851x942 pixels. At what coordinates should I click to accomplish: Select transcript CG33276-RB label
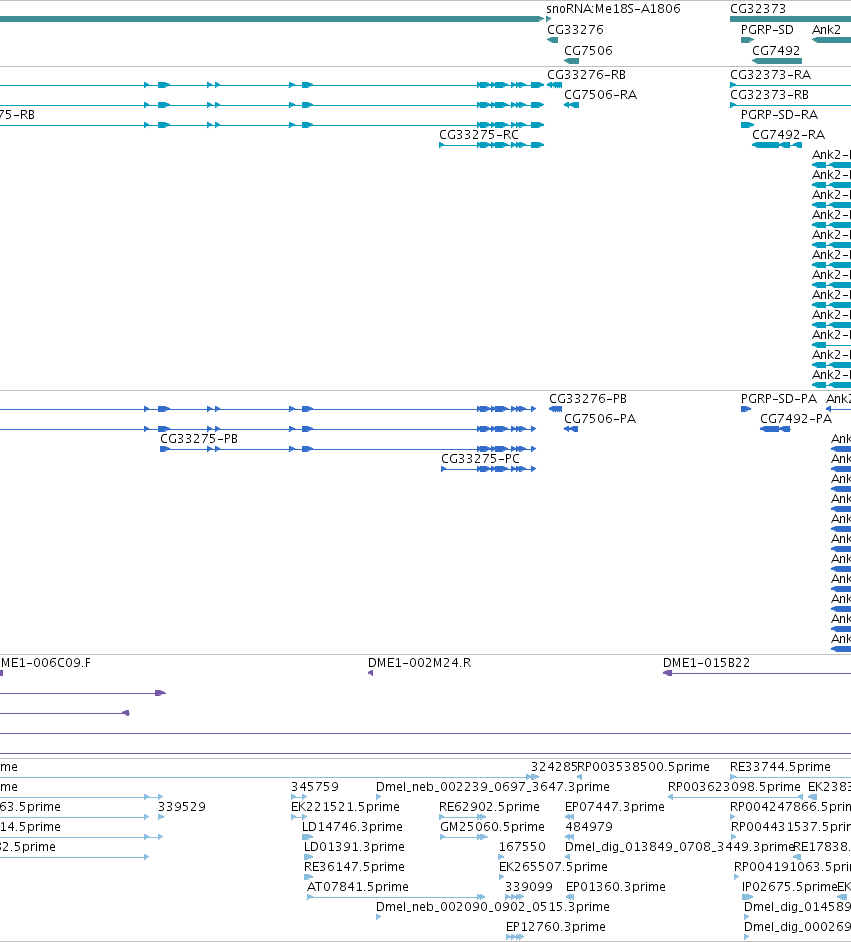587,74
